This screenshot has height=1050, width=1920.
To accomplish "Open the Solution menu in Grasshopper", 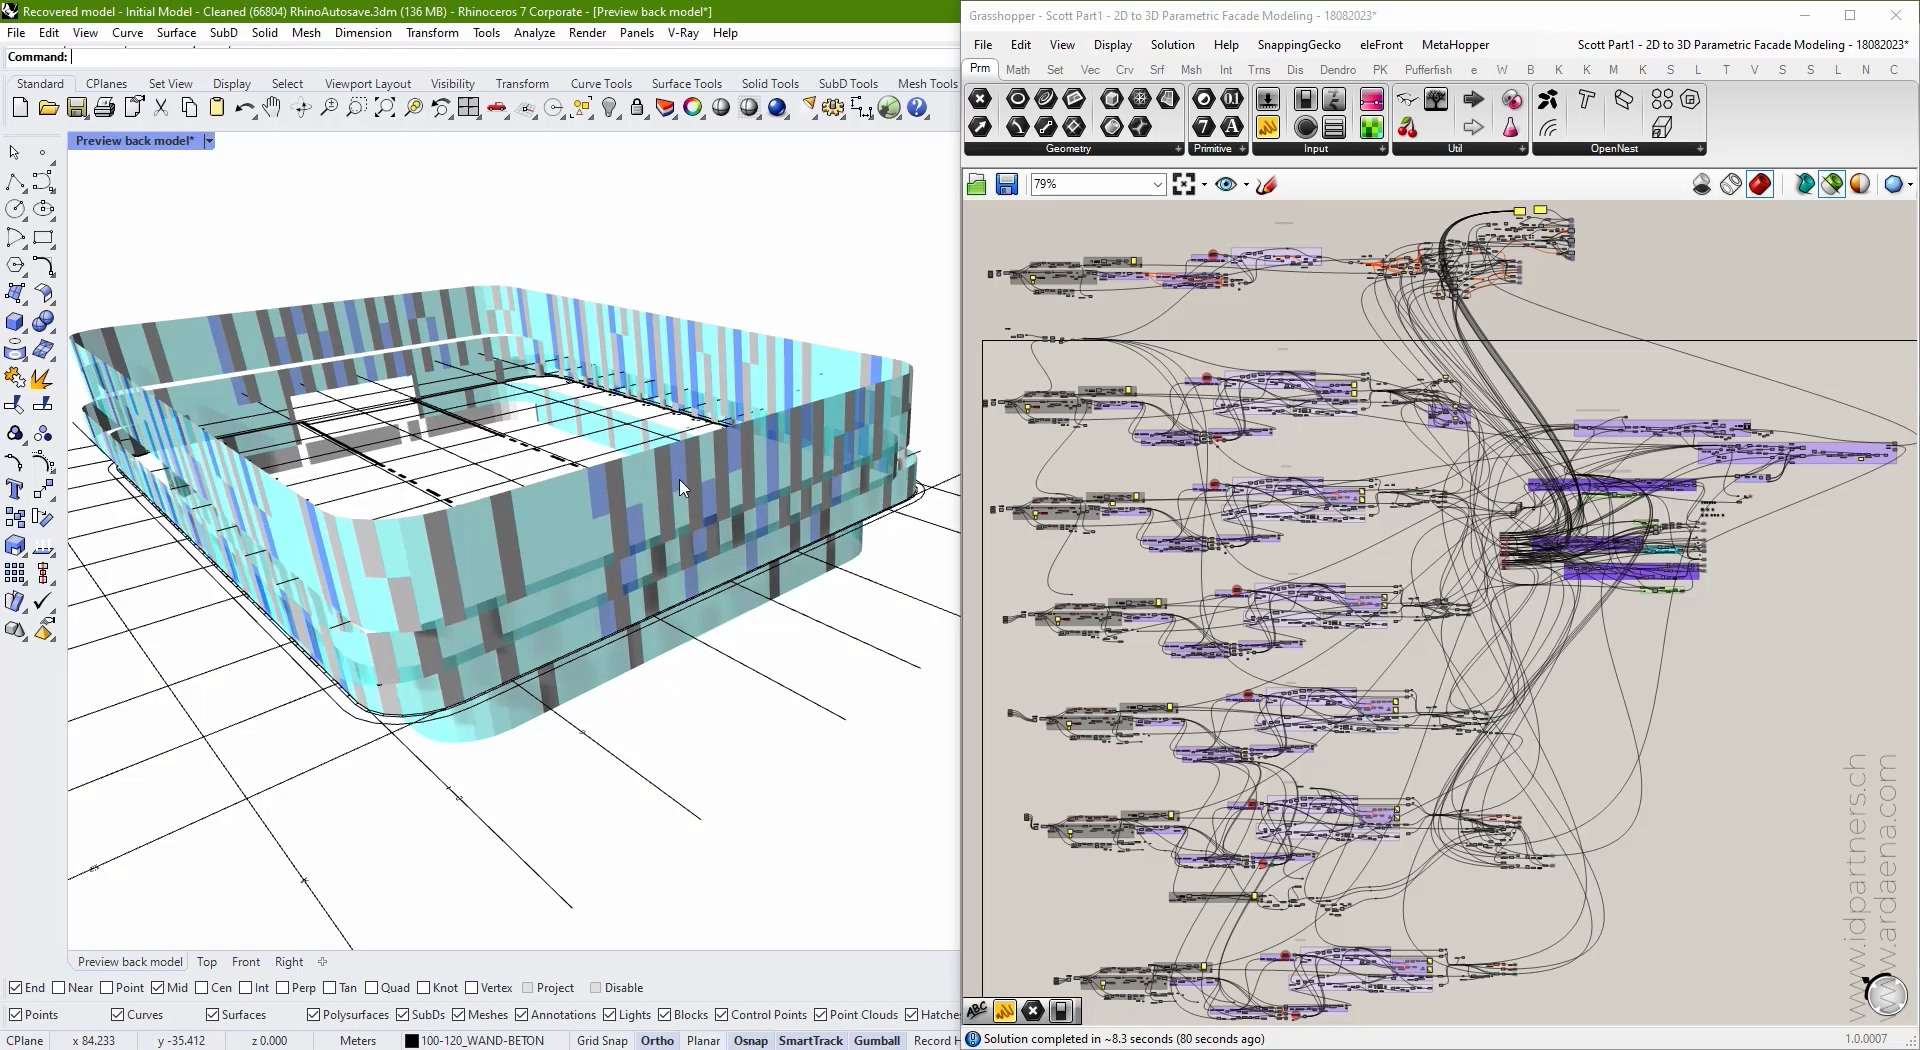I will (1172, 45).
